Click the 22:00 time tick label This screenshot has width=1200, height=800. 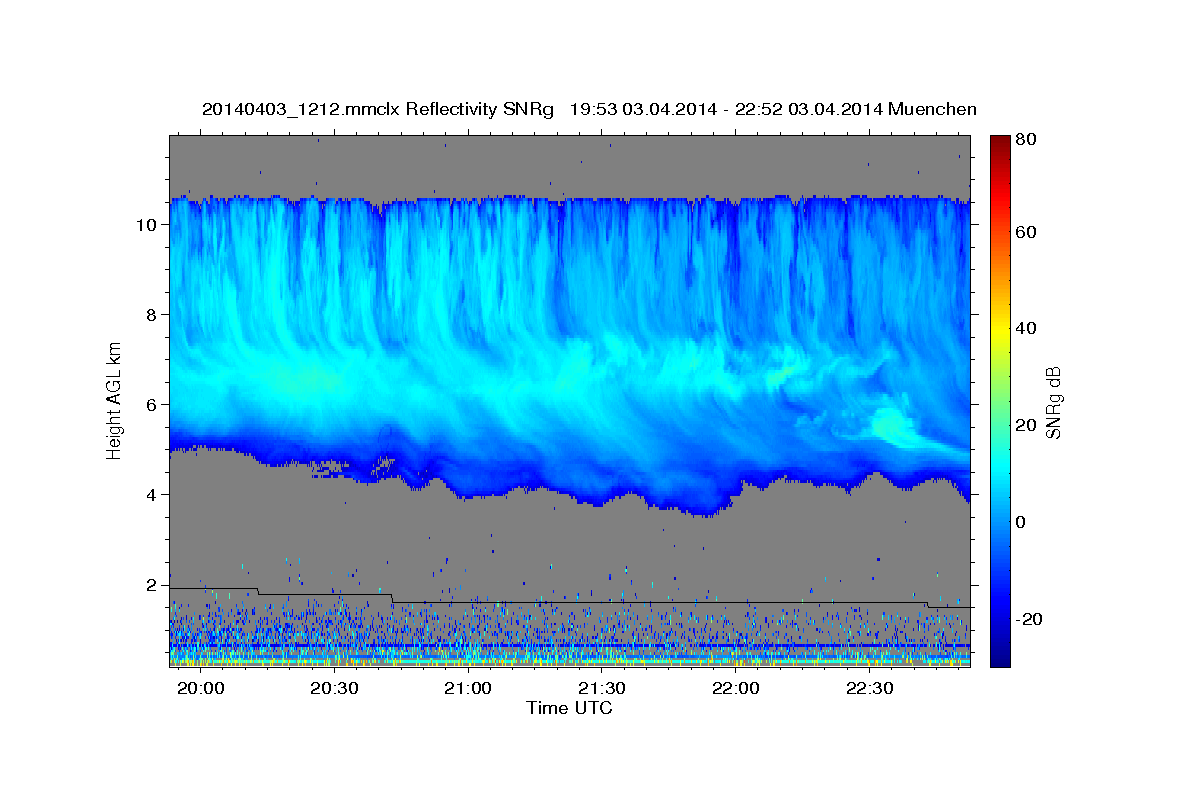point(736,689)
